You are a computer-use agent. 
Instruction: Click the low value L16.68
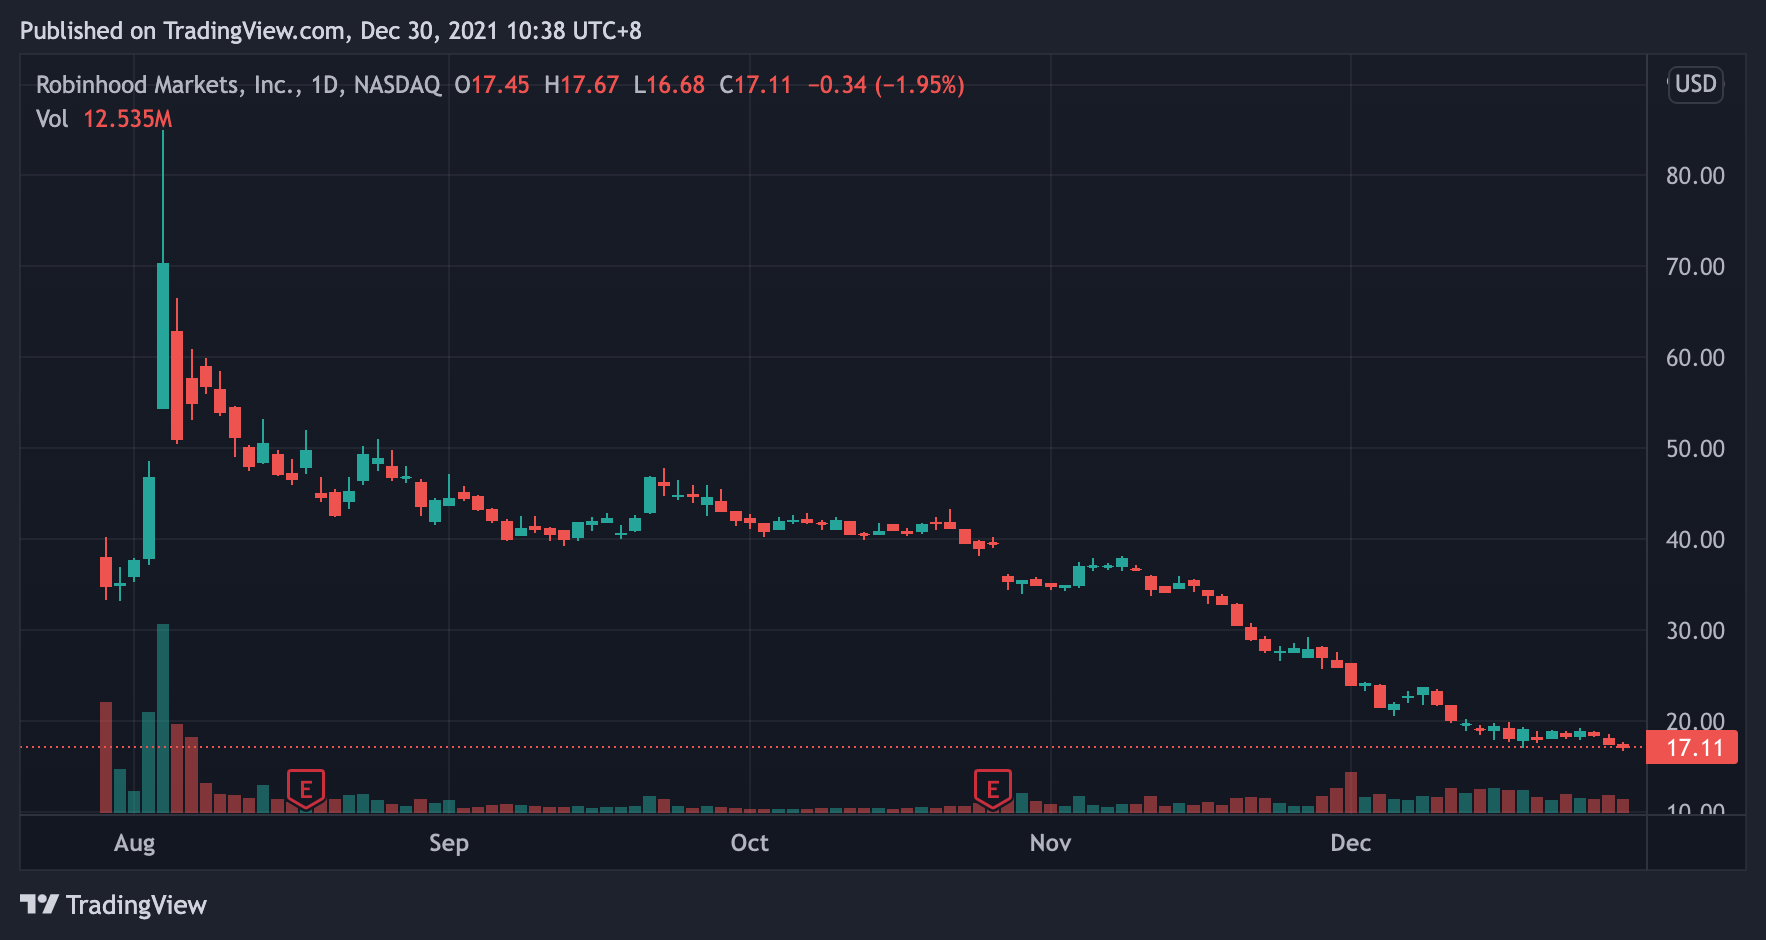pyautogui.click(x=669, y=85)
